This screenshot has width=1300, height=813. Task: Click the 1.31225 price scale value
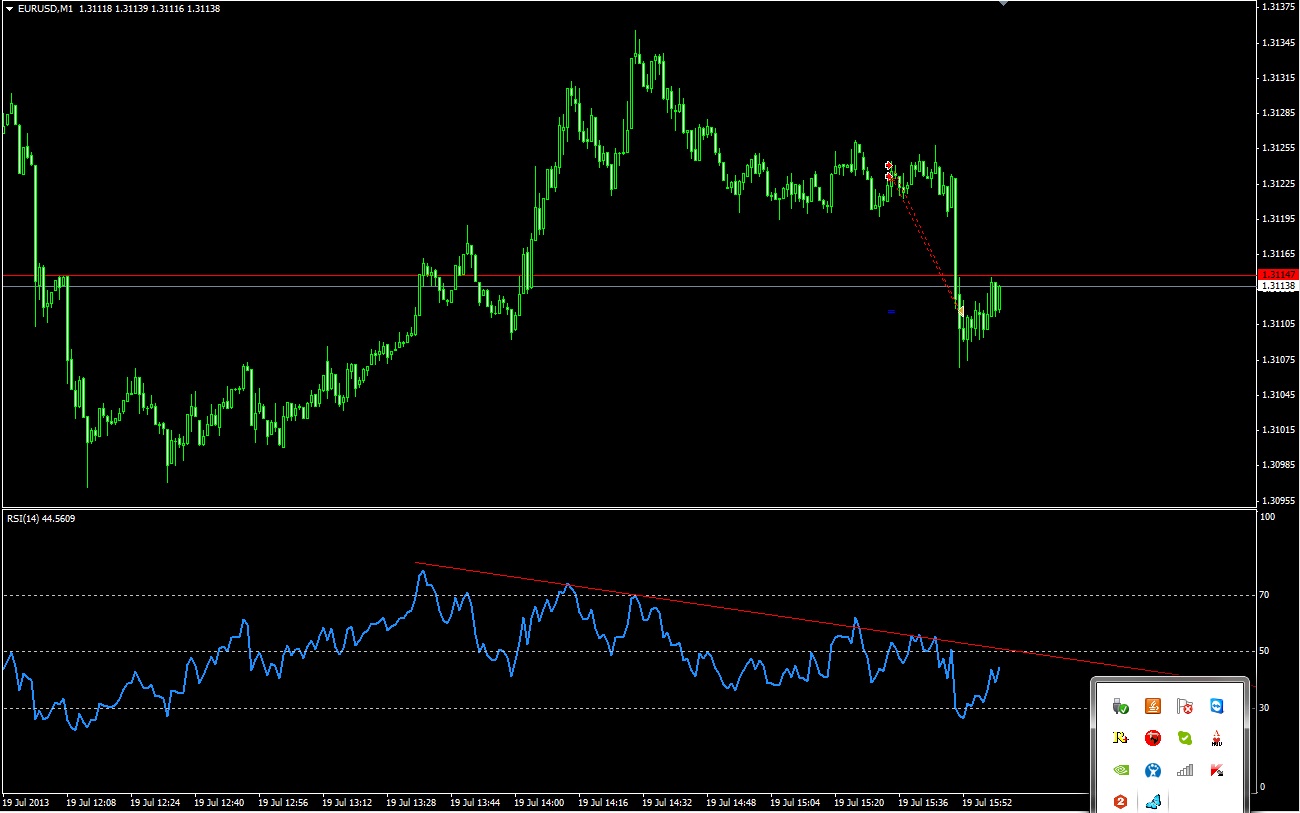pyautogui.click(x=1279, y=183)
